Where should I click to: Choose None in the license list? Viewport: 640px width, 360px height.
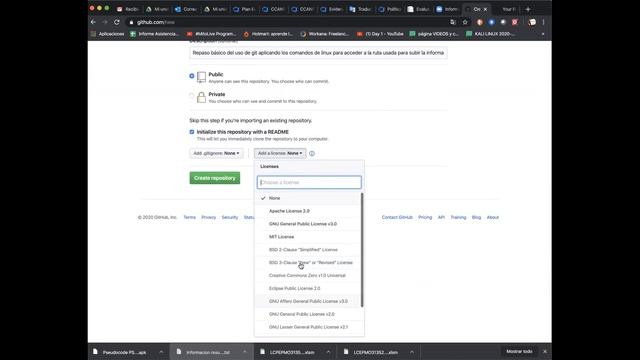[308, 198]
